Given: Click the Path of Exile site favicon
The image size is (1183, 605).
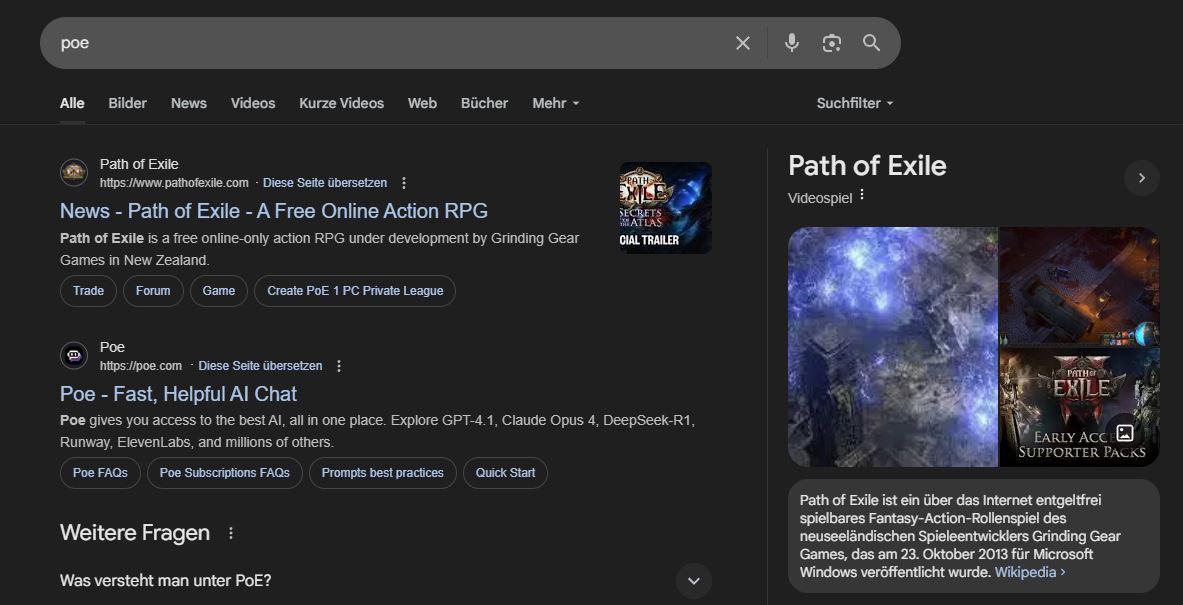Looking at the screenshot, I should click(x=74, y=173).
